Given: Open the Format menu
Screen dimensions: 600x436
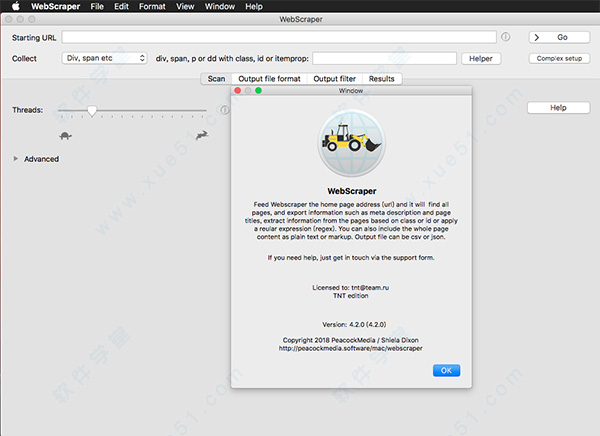Looking at the screenshot, I should point(152,7).
